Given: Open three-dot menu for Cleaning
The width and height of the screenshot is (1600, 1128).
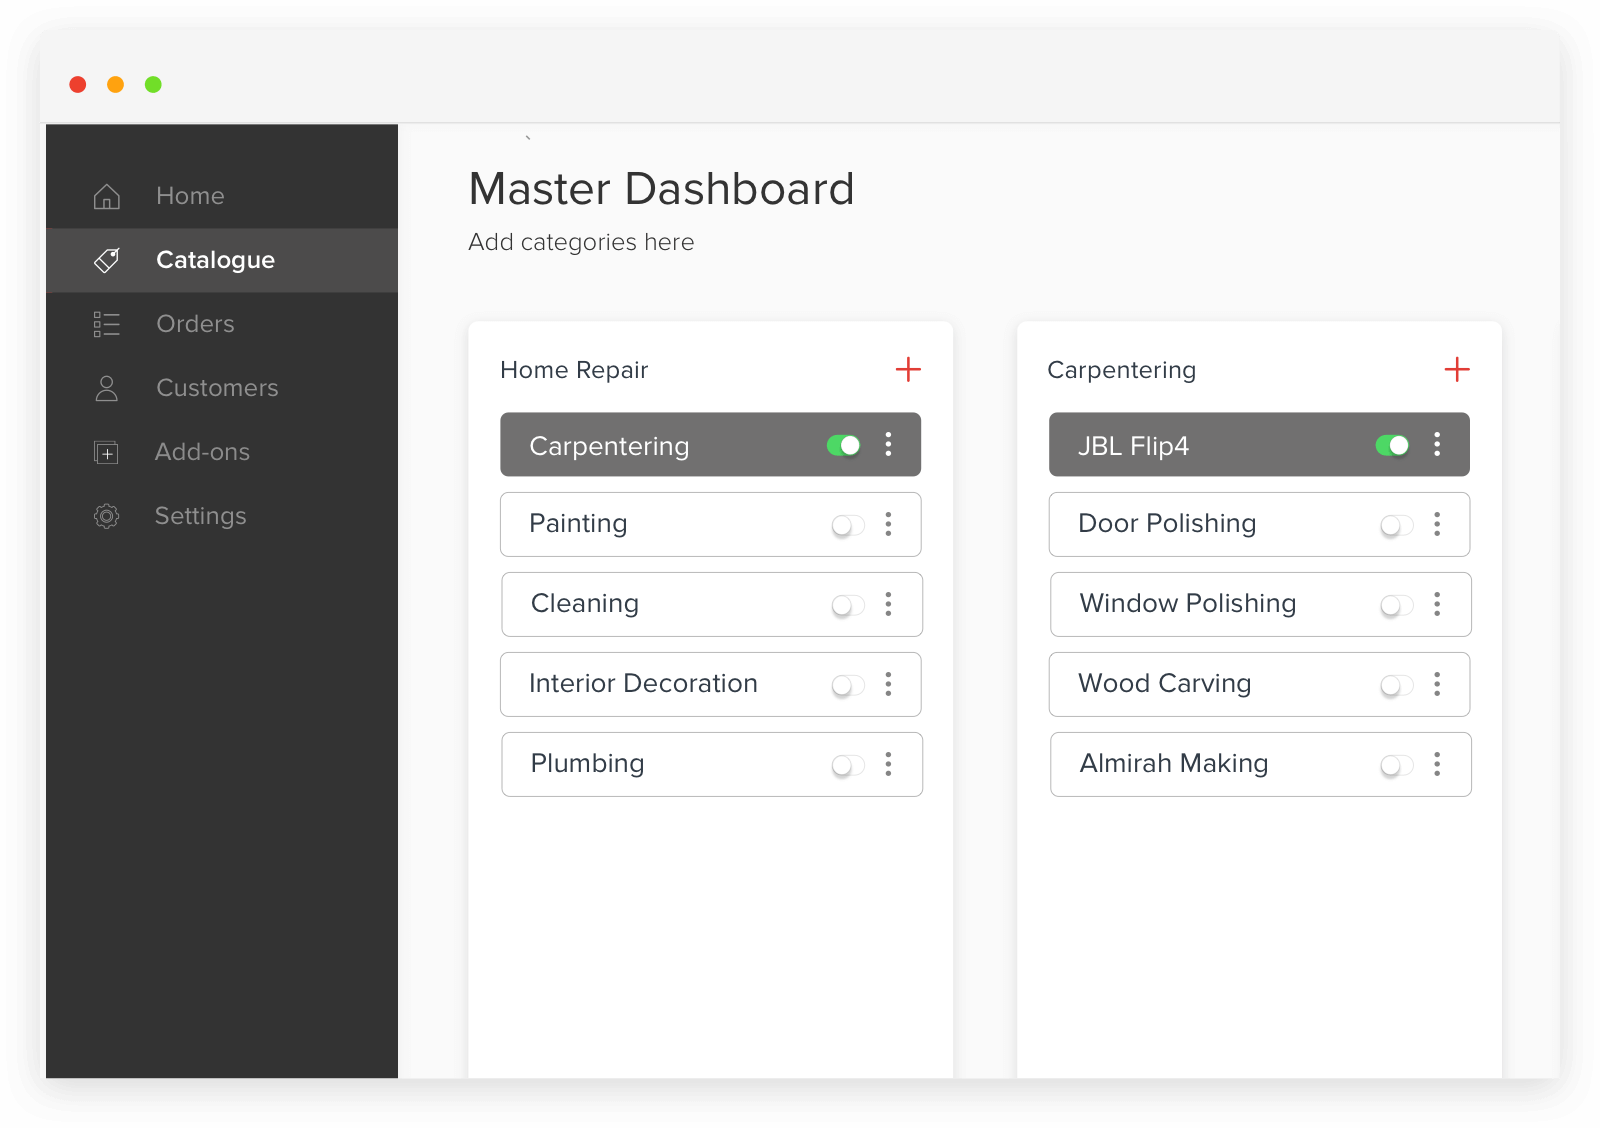Looking at the screenshot, I should 888,604.
